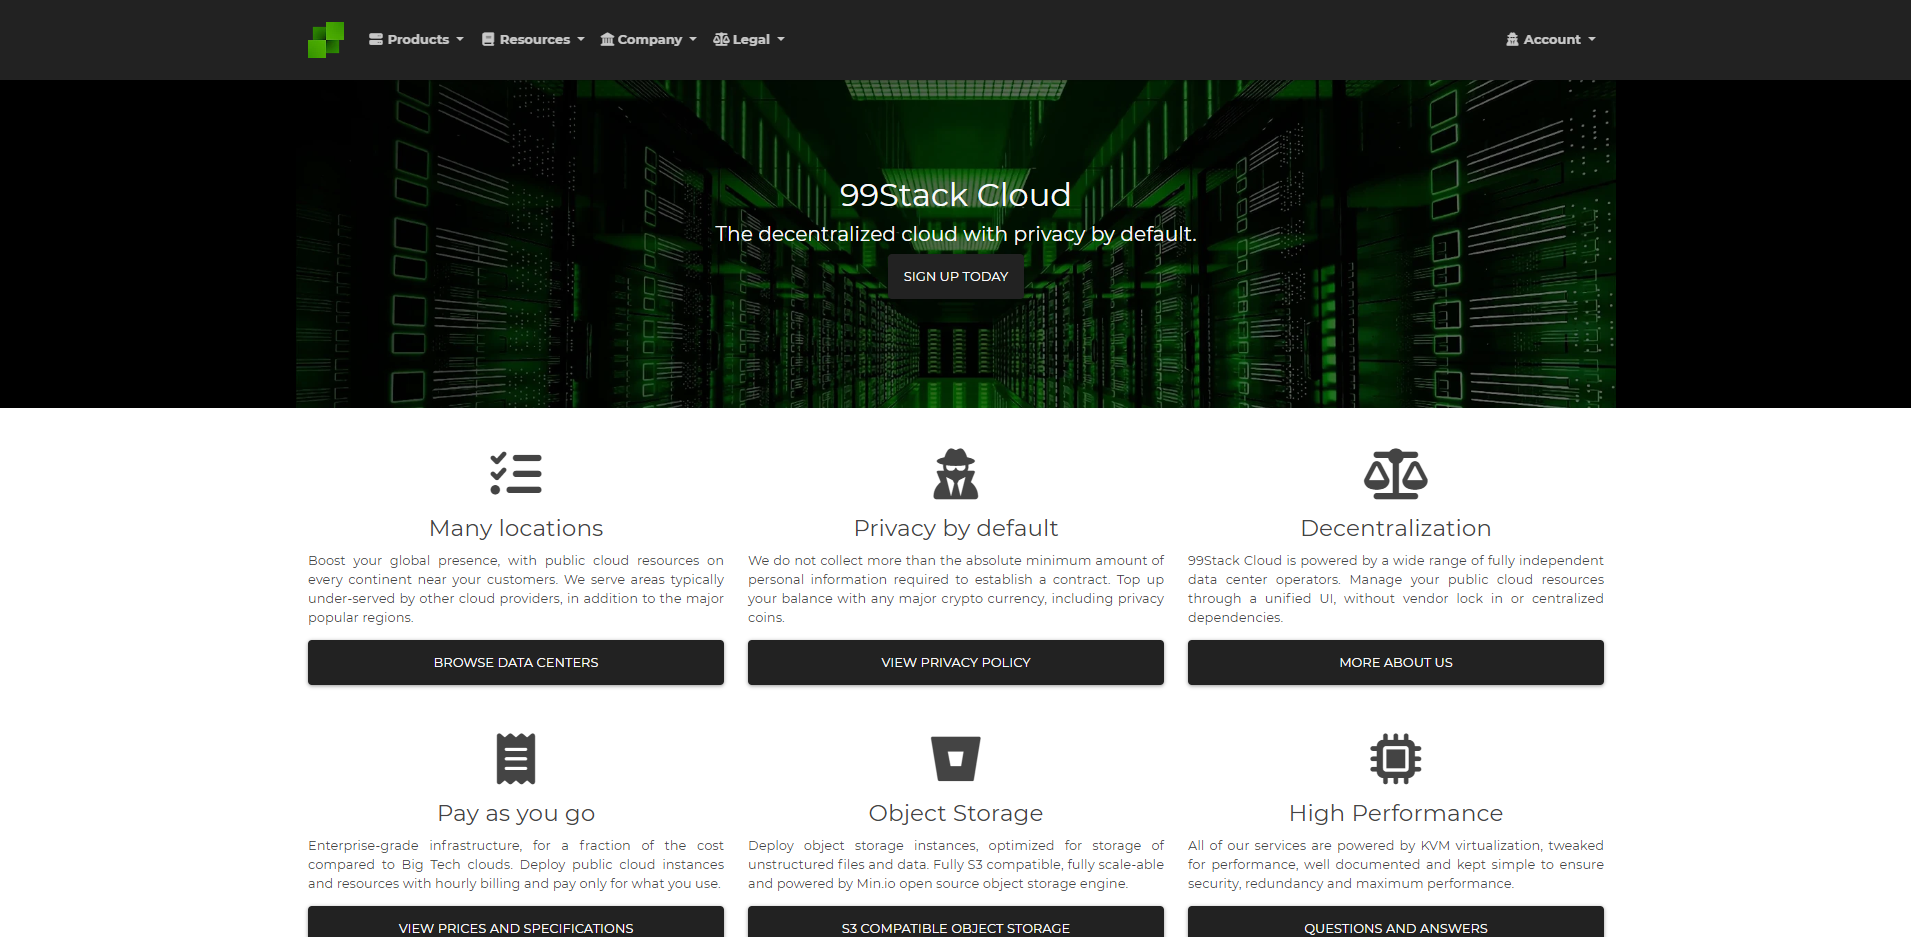
Task: Click the Object Storage heading
Action: tap(956, 813)
